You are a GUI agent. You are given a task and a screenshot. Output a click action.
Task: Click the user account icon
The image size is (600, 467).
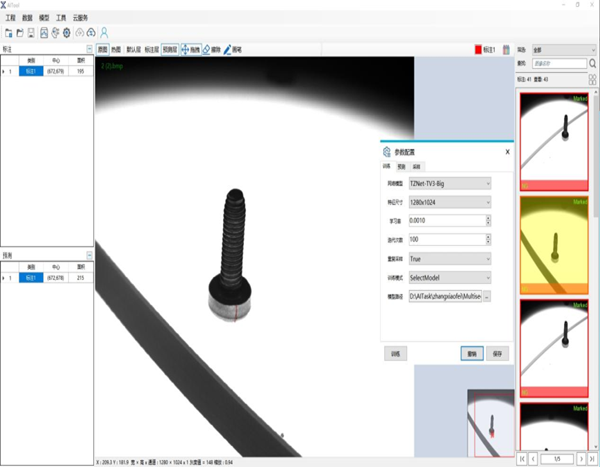click(104, 32)
